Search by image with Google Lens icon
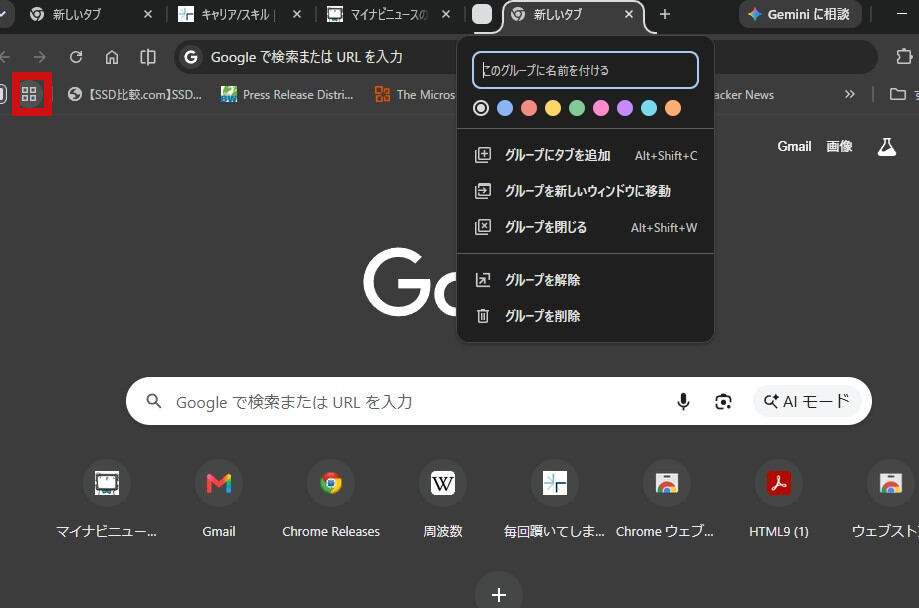Viewport: 919px width, 608px height. pos(723,402)
